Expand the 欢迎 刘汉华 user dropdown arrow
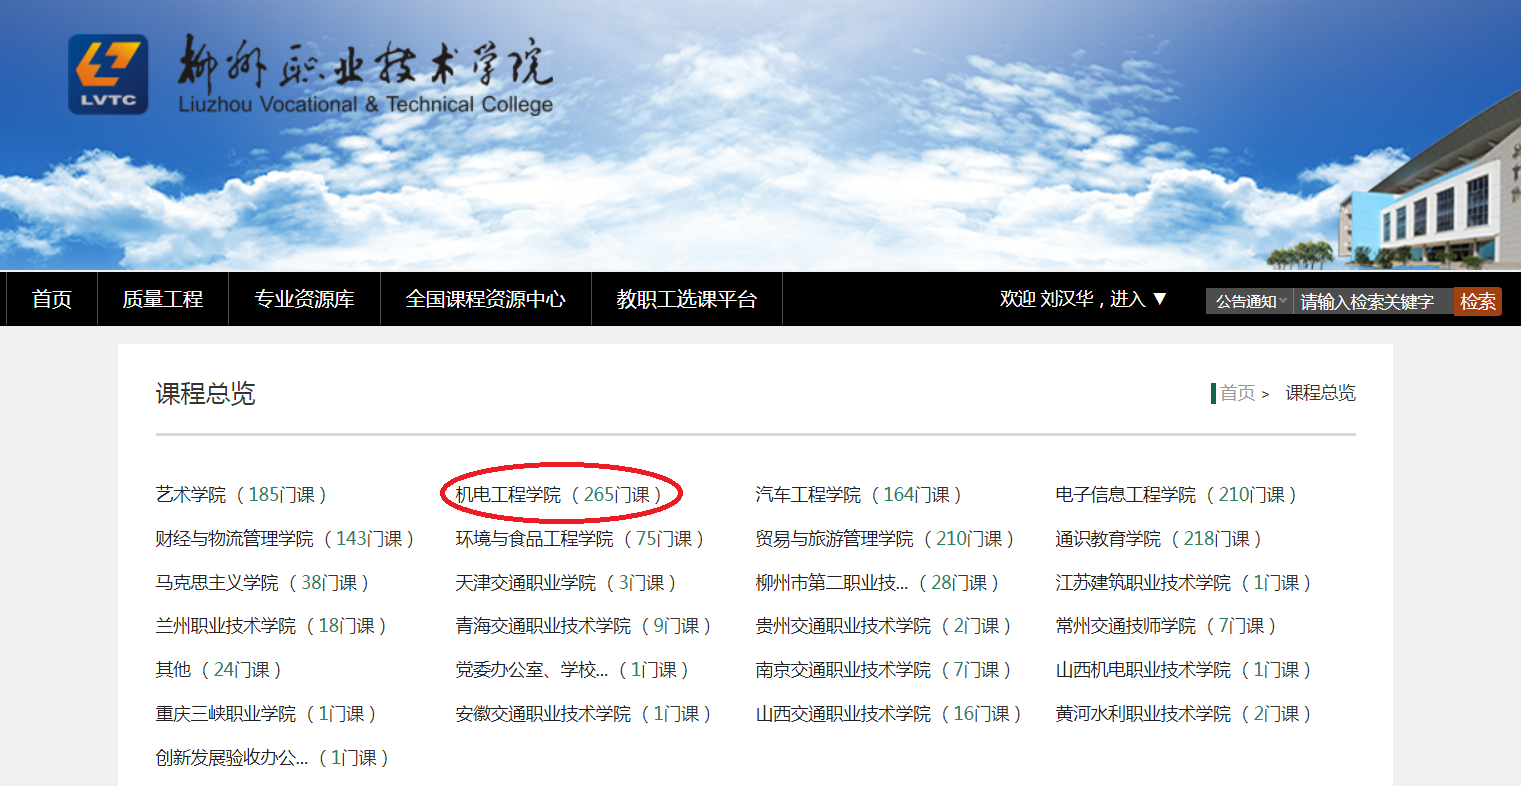 pos(1160,299)
